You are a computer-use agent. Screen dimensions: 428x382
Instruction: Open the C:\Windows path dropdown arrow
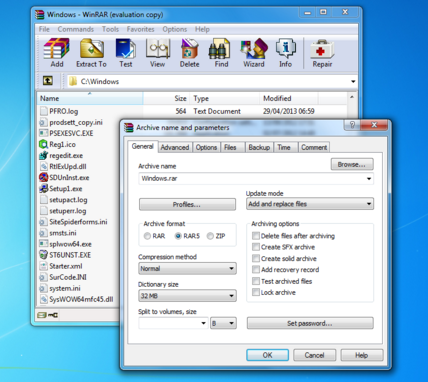[353, 81]
